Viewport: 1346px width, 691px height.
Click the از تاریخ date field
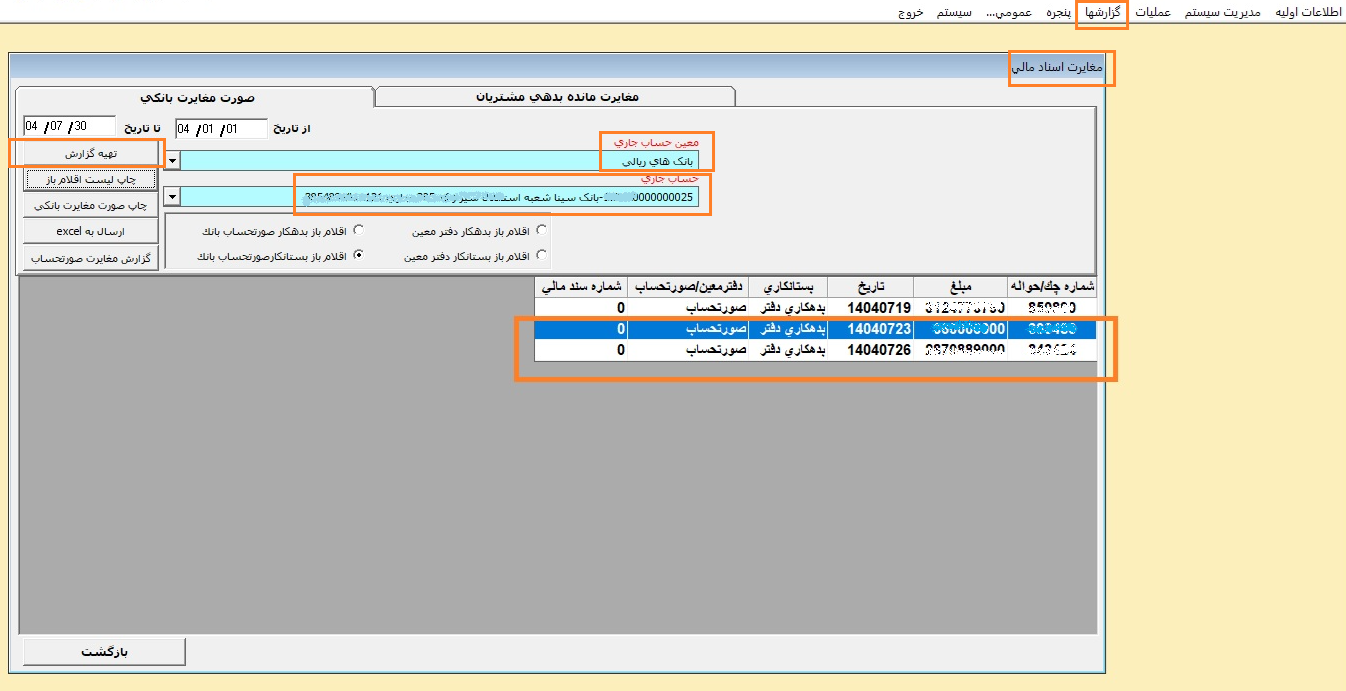tap(221, 128)
